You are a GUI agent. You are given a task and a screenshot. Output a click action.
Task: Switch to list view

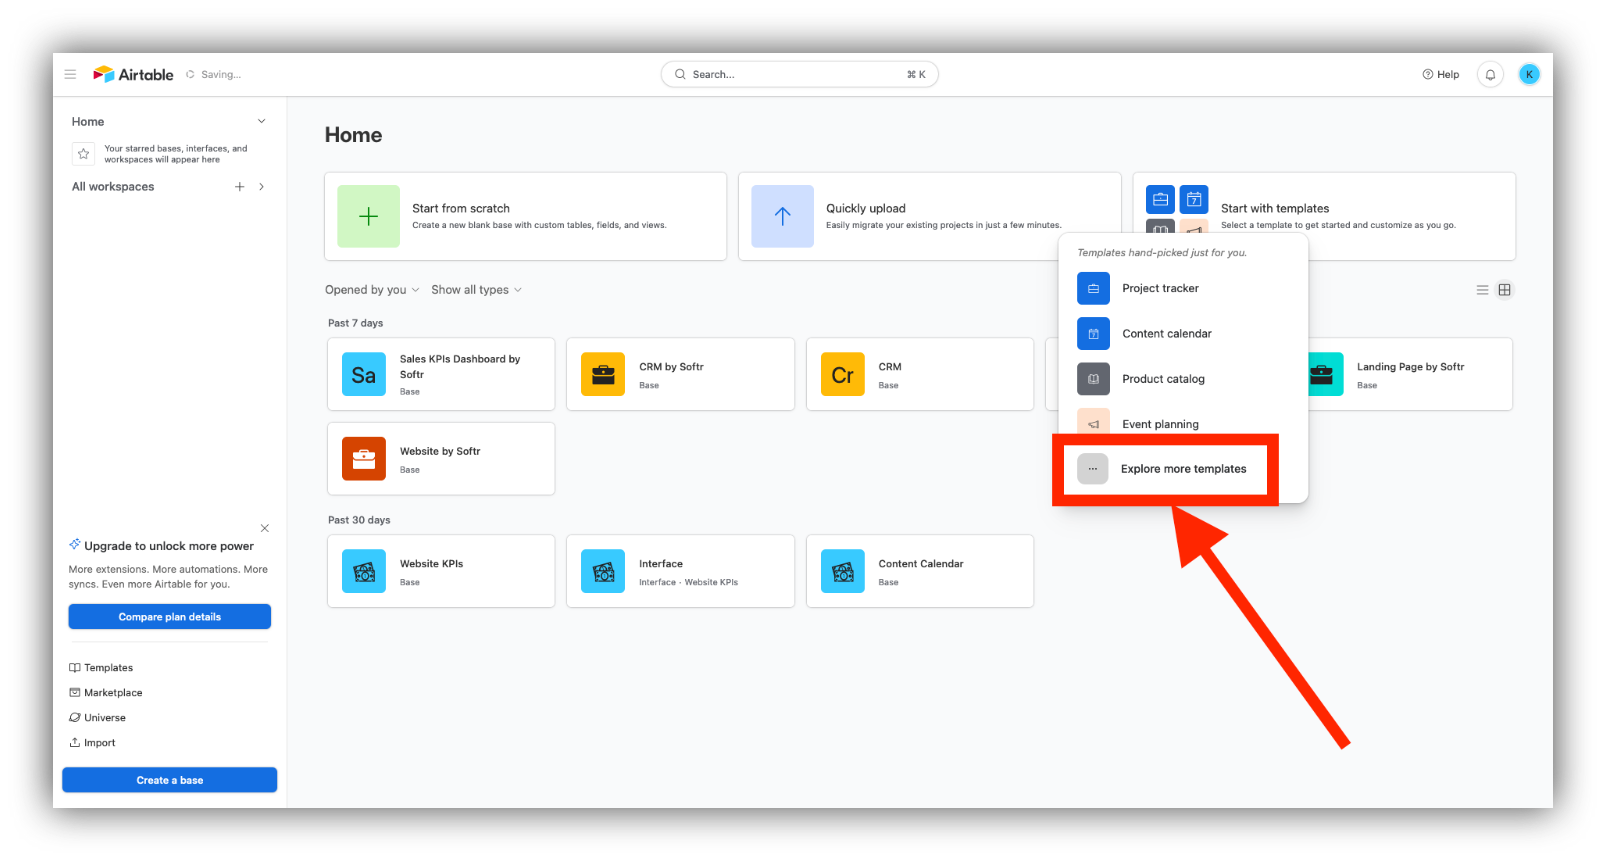(1482, 290)
